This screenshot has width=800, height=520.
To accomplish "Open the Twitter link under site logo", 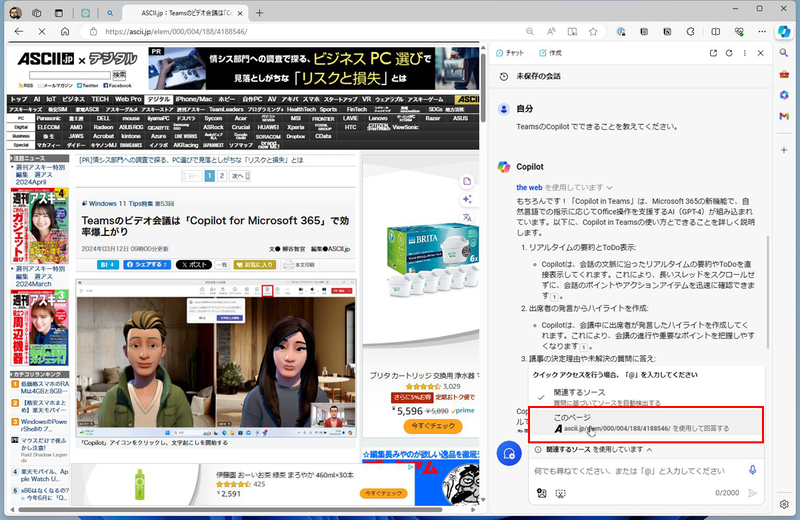I will pos(89,86).
